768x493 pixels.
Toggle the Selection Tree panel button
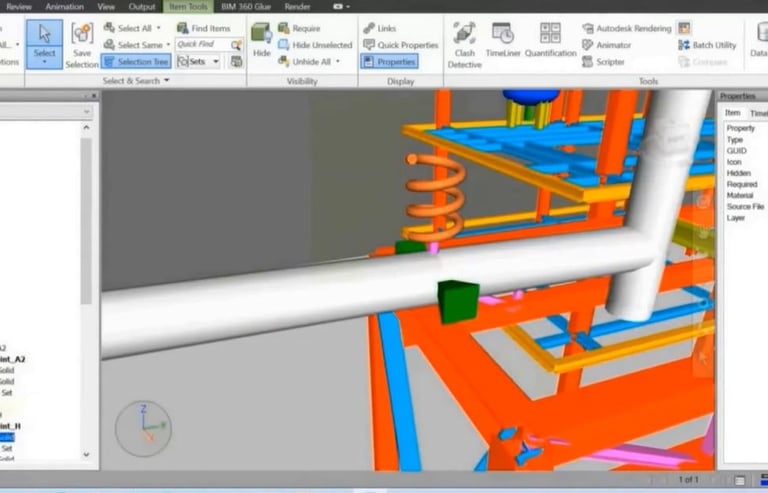[136, 61]
